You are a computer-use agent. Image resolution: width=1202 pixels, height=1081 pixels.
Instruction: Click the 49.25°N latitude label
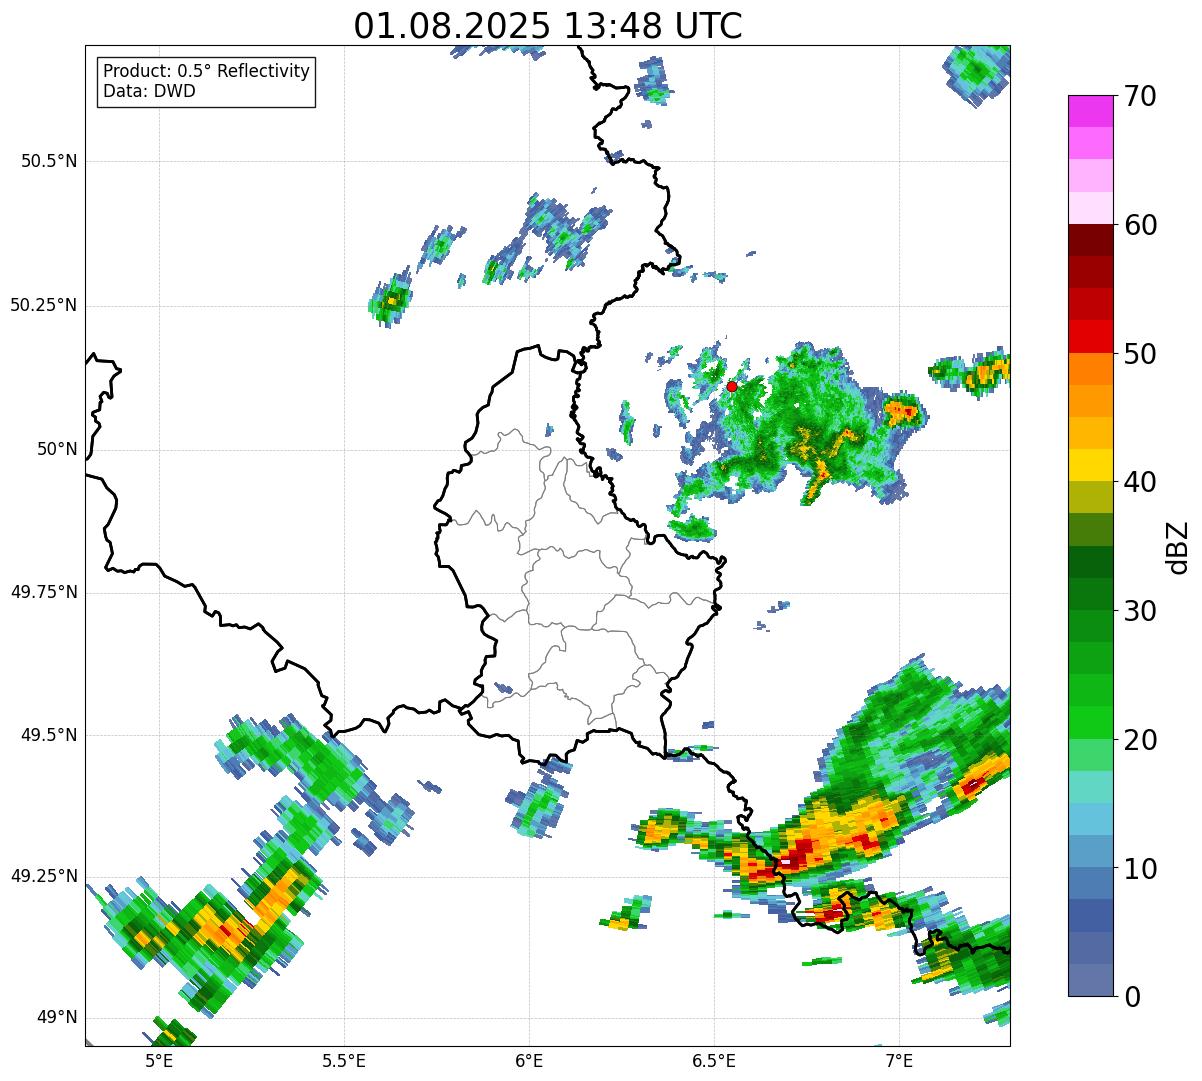click(x=44, y=876)
